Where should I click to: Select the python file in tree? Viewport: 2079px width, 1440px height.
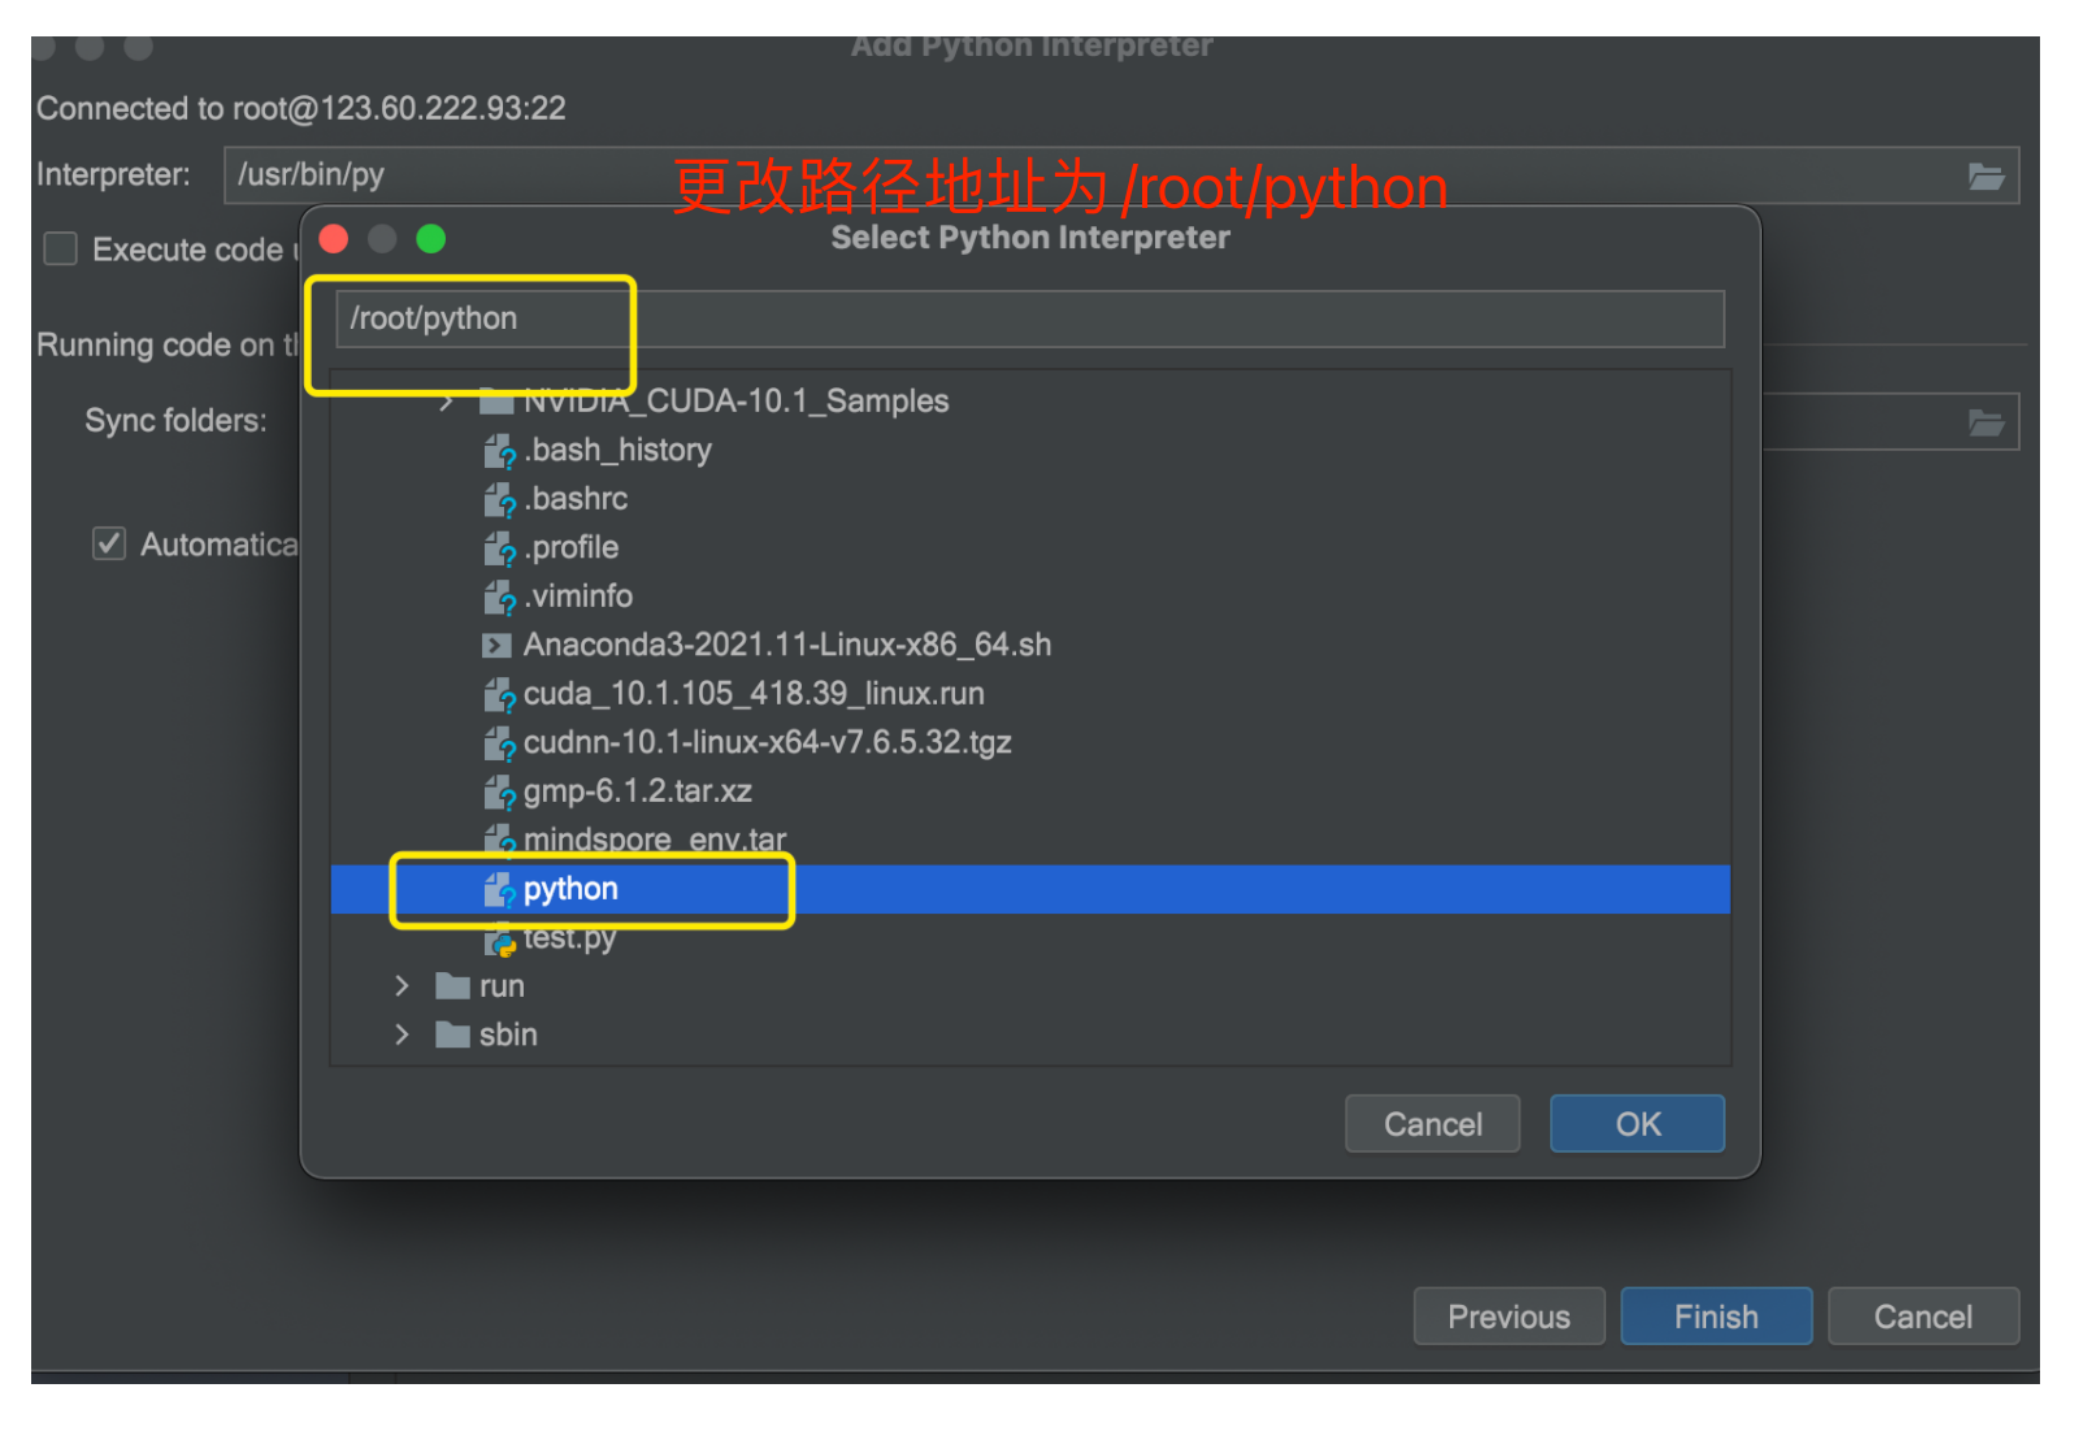pyautogui.click(x=570, y=888)
